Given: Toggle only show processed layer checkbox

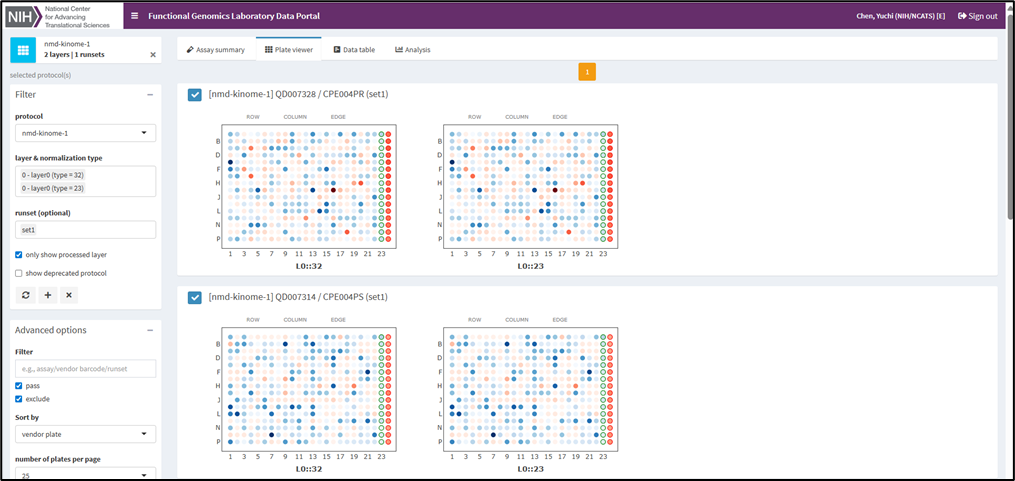Looking at the screenshot, I should tap(19, 254).
